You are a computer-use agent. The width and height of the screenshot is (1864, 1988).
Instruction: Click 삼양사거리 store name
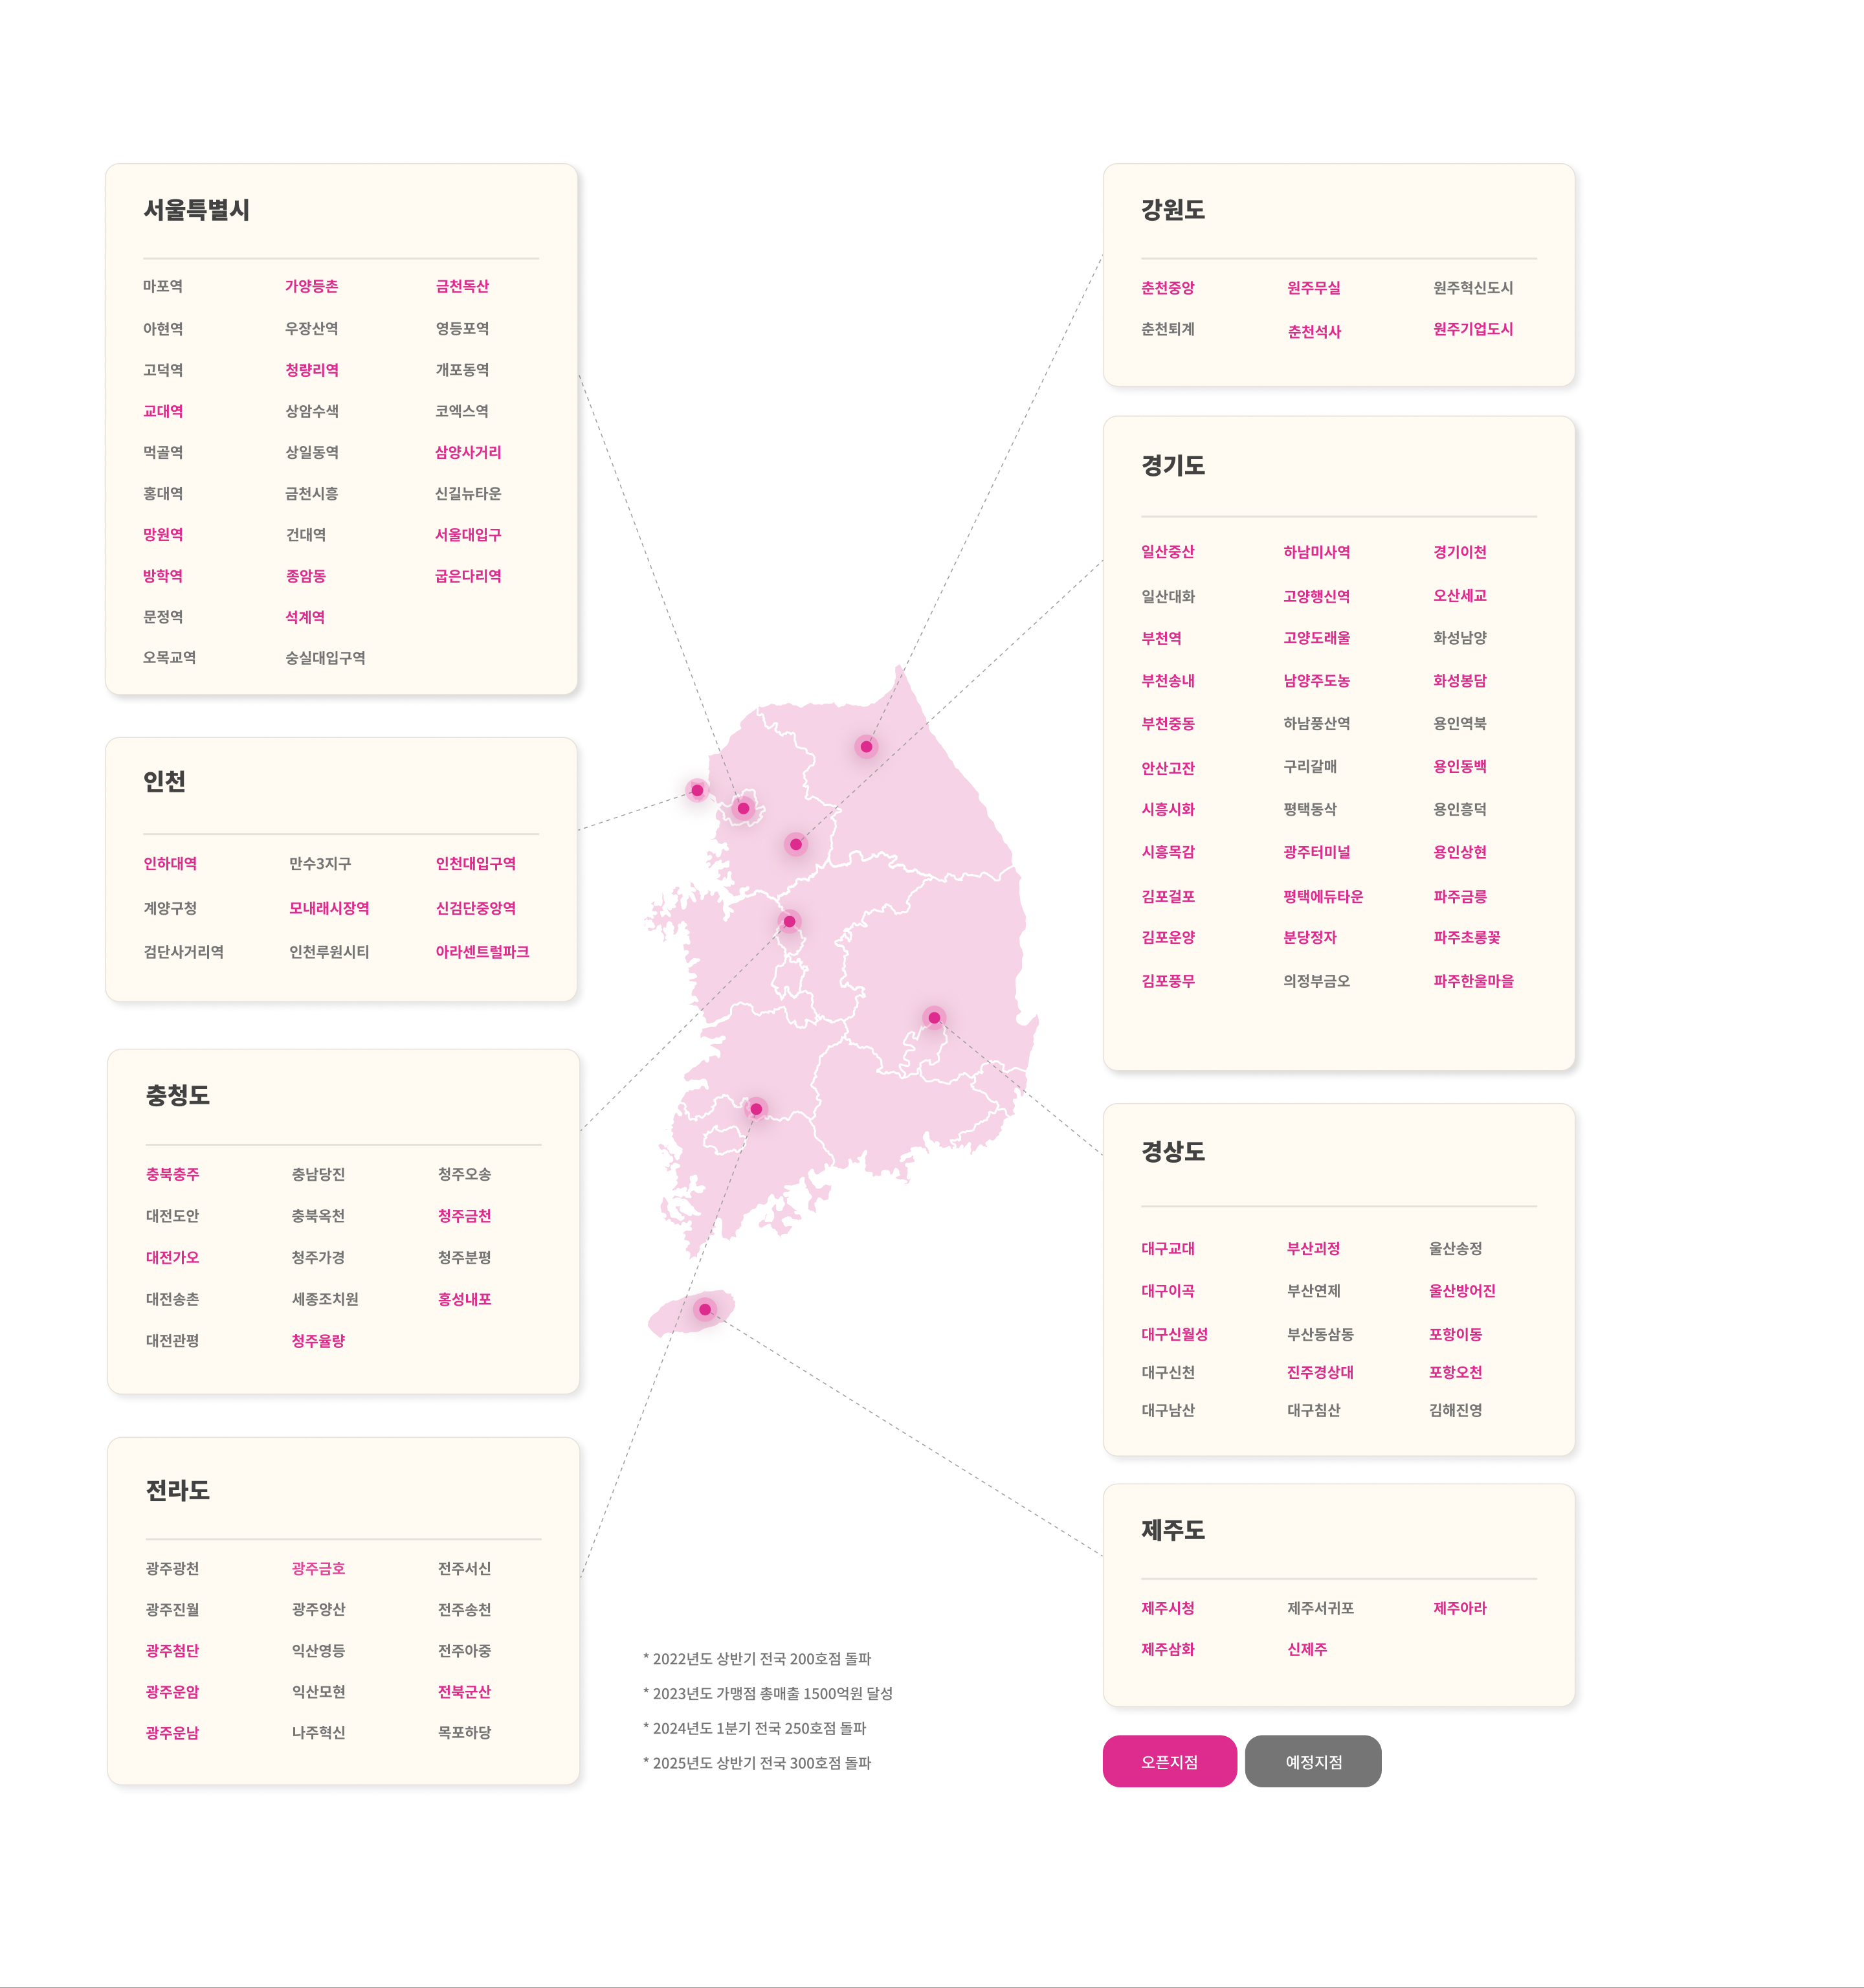click(x=468, y=452)
